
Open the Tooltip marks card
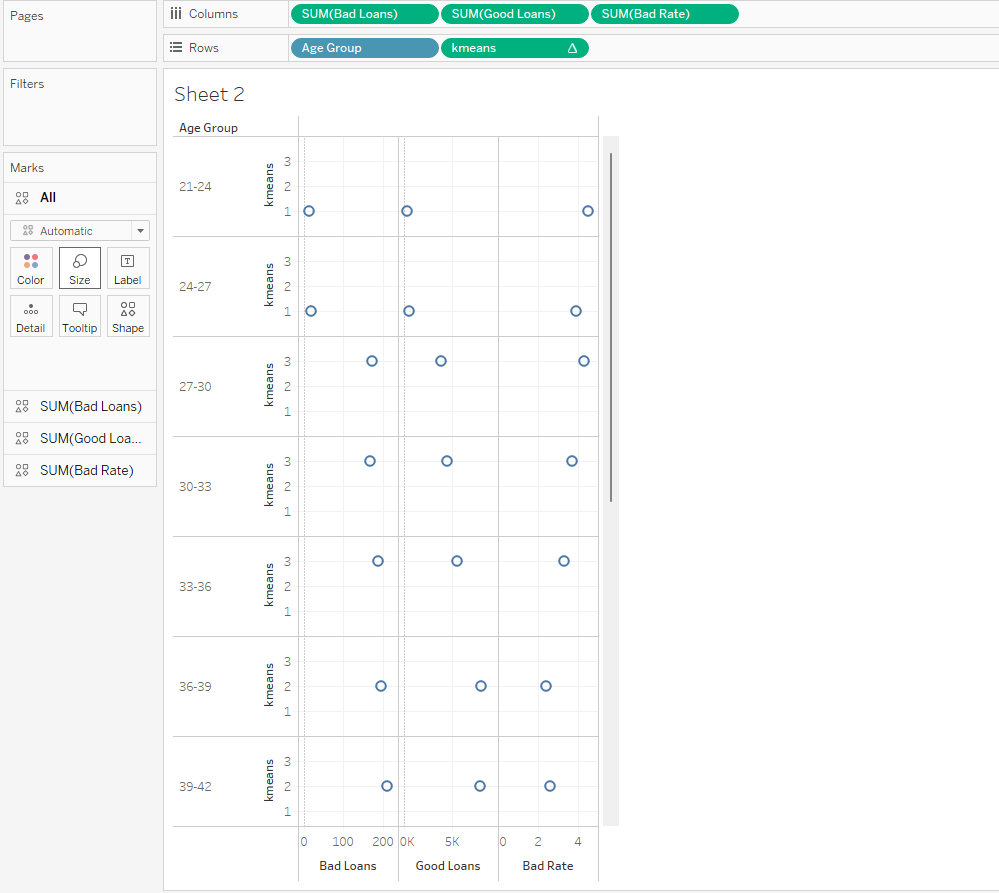pos(80,316)
